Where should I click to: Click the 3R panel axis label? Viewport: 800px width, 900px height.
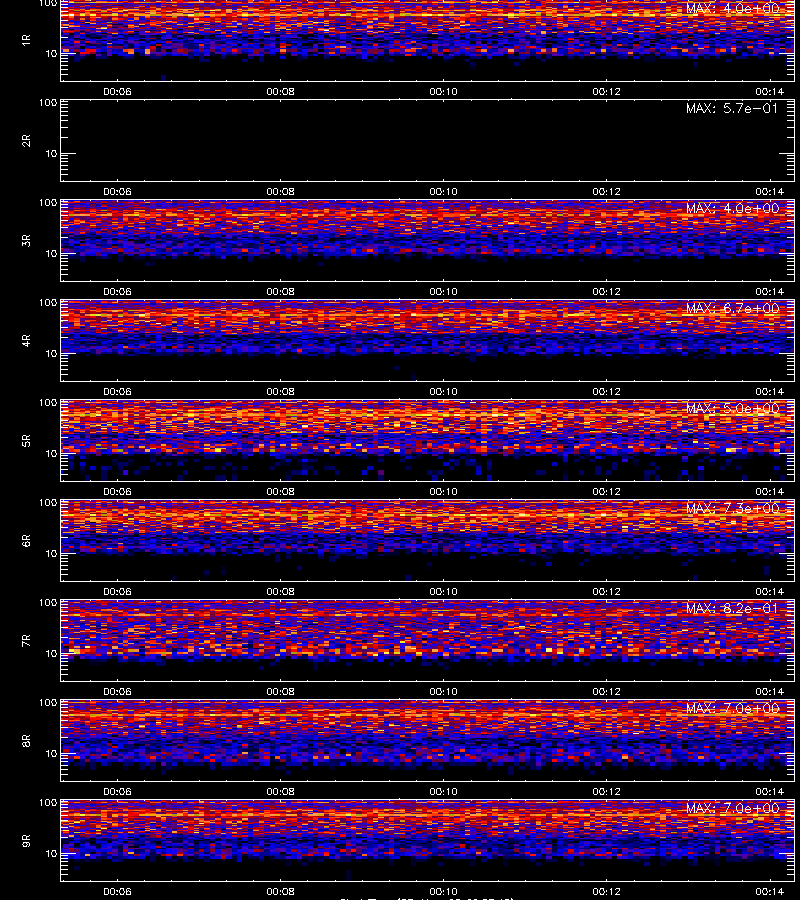tap(26, 240)
